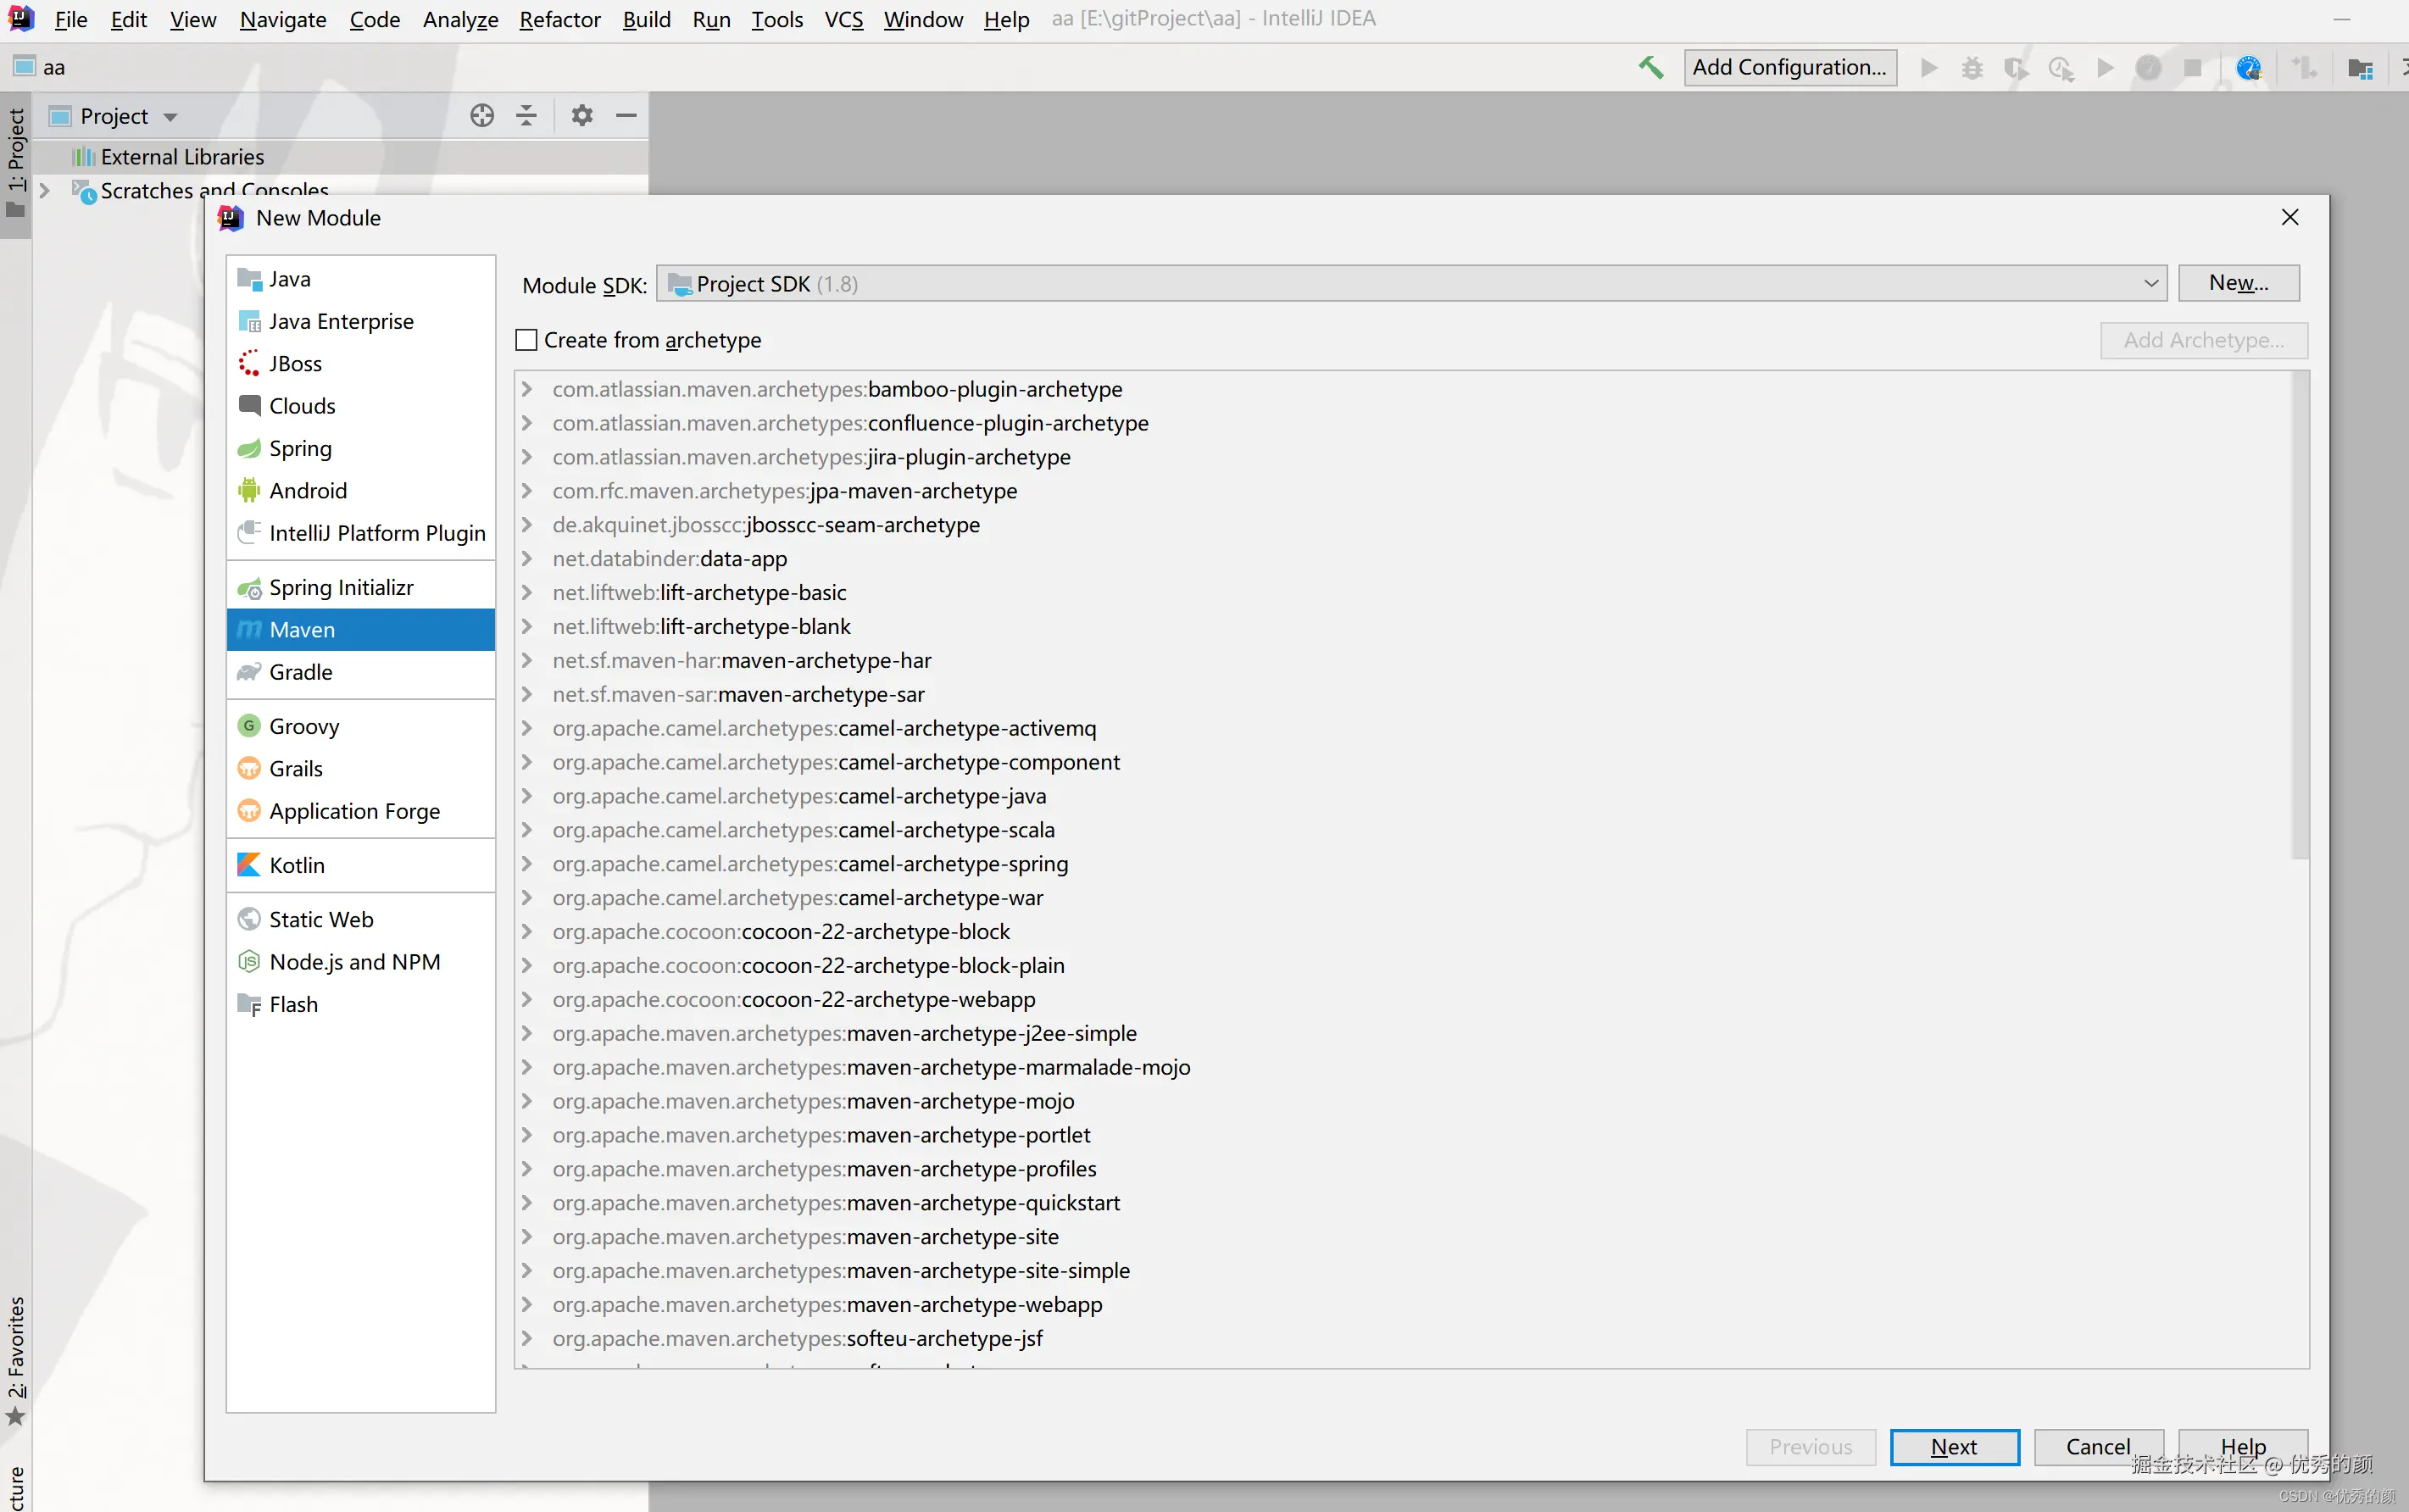This screenshot has height=1512, width=2409.
Task: Click the Next button
Action: click(x=1953, y=1447)
